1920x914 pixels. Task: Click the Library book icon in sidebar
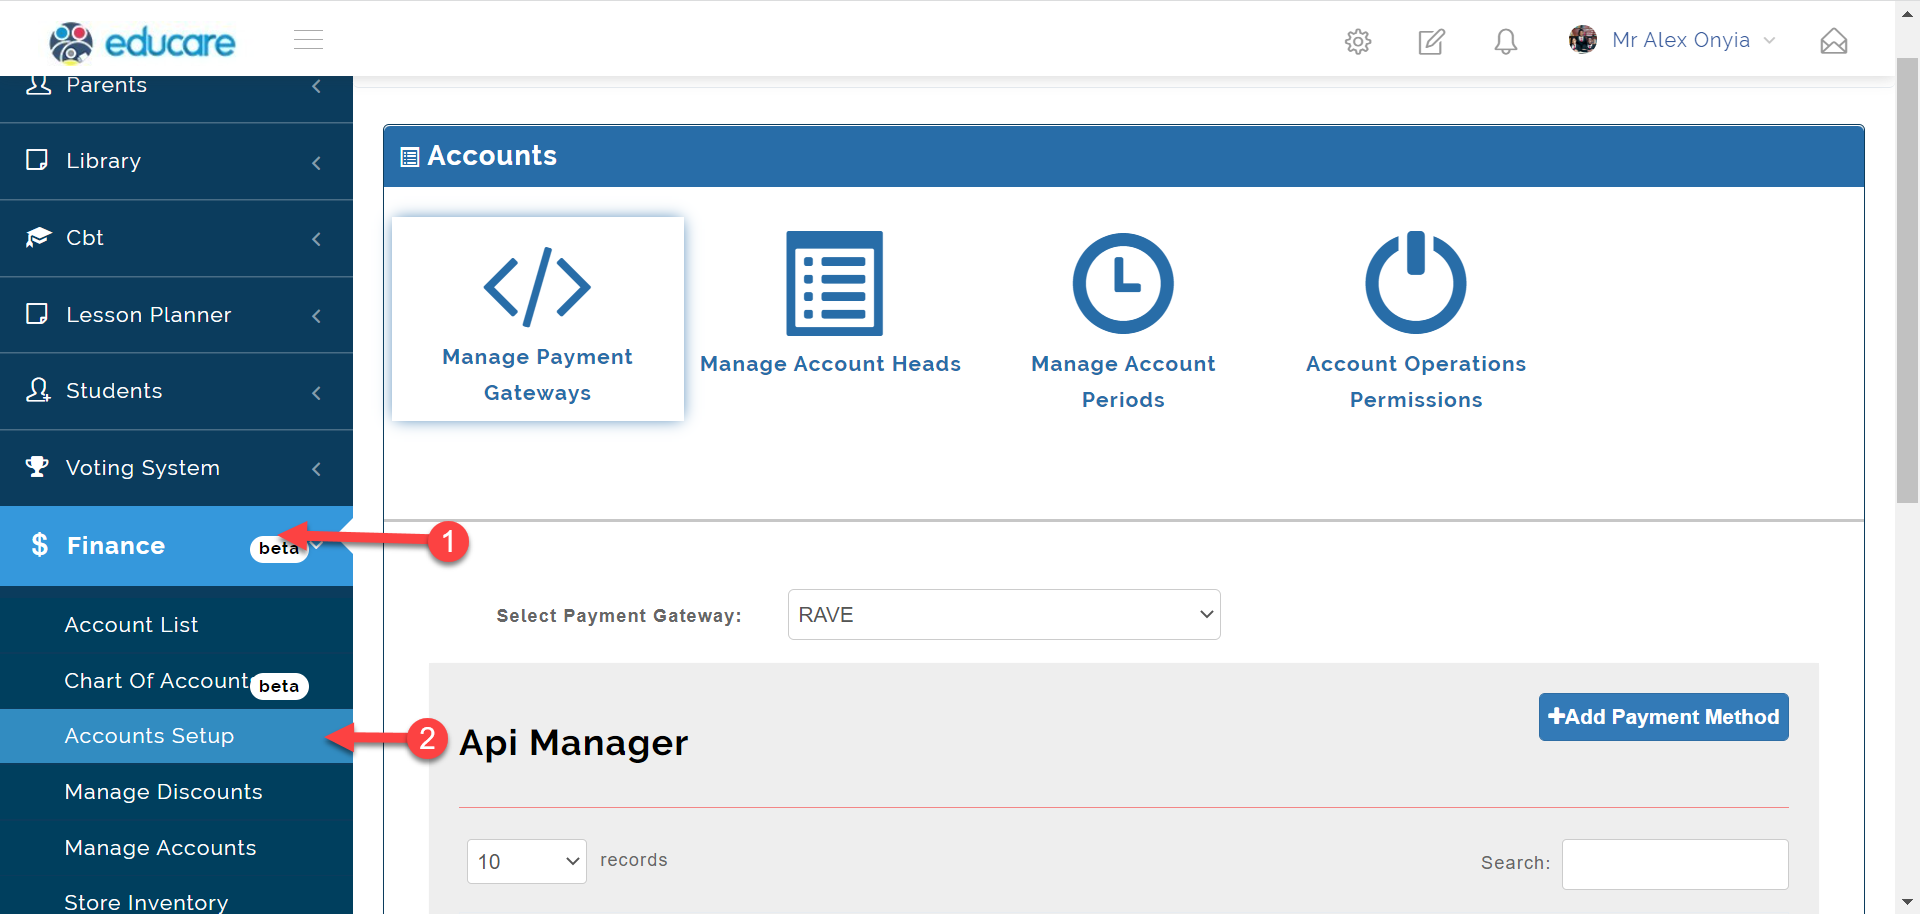37,160
